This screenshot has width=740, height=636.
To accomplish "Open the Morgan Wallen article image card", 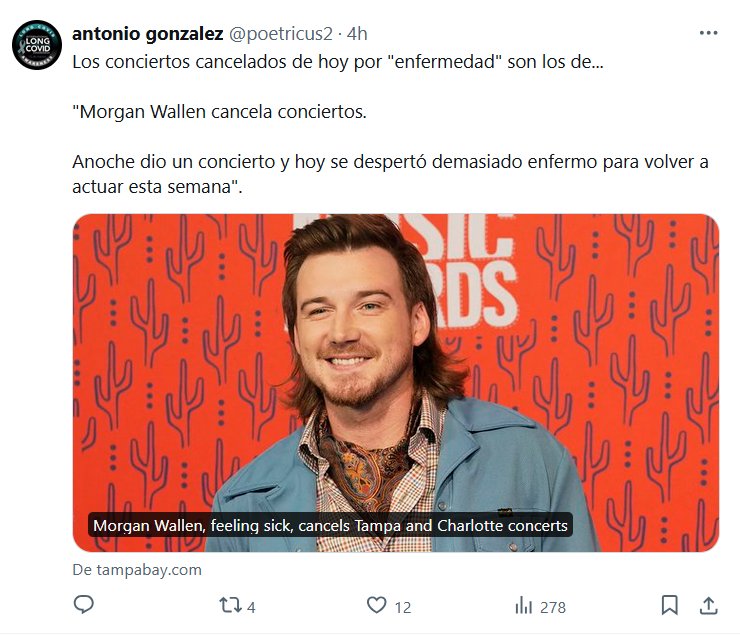I will (x=396, y=383).
